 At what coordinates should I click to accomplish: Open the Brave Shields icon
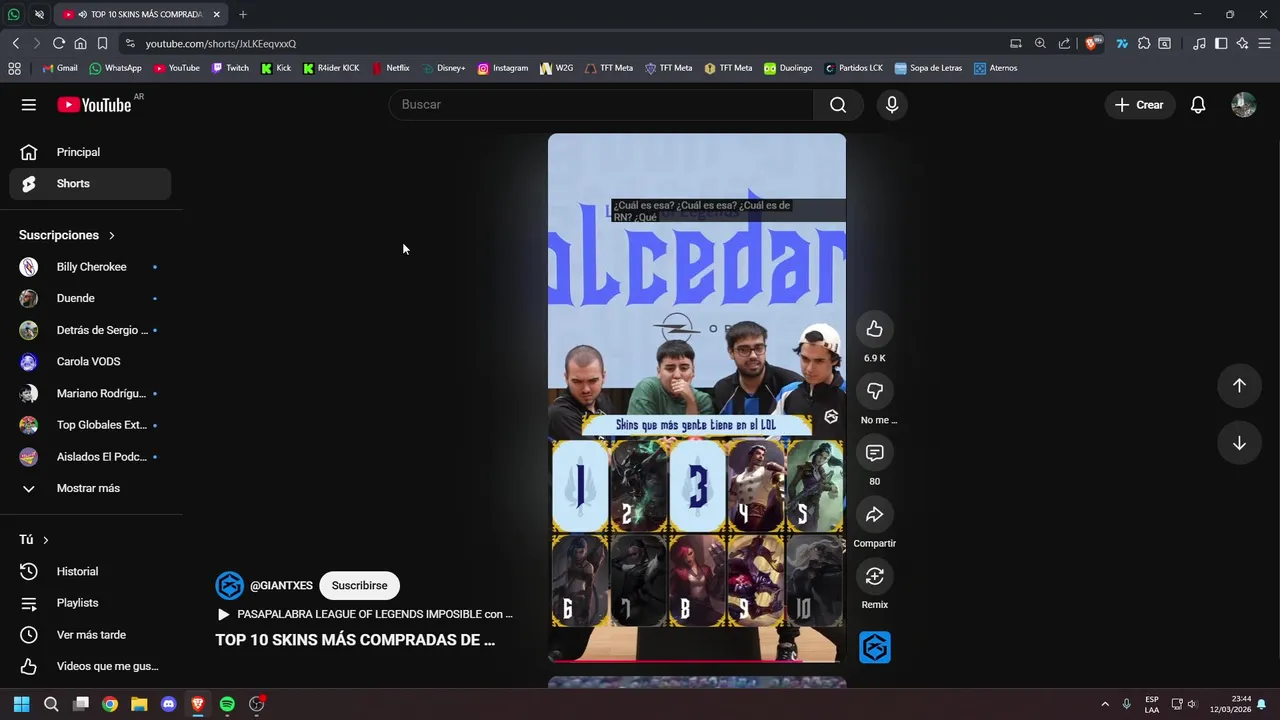[x=1094, y=43]
